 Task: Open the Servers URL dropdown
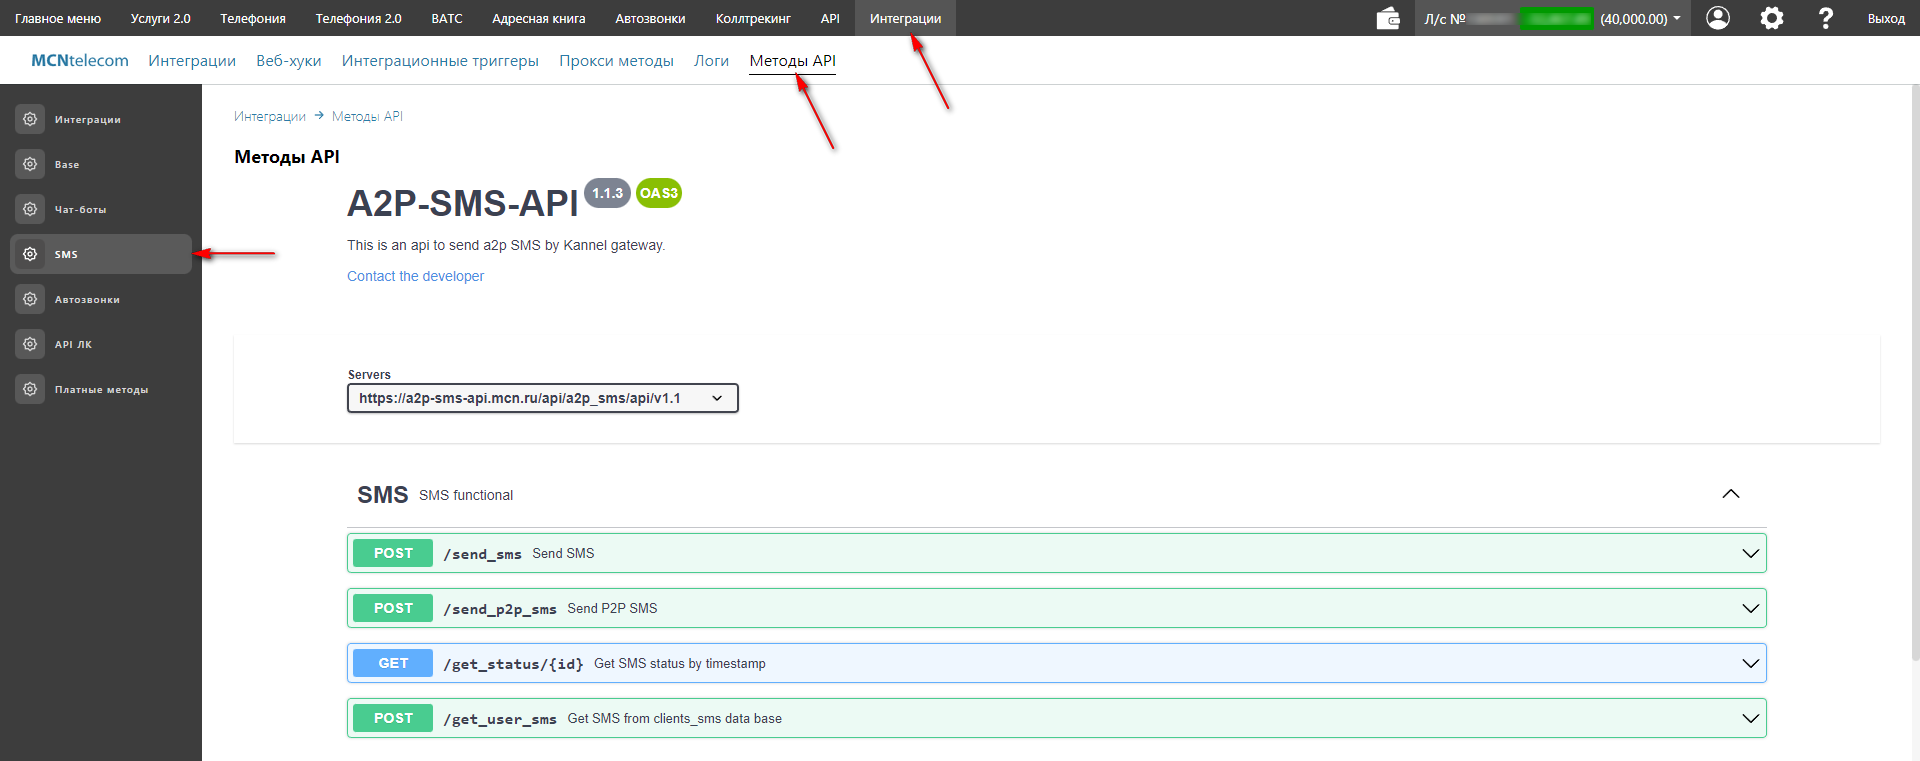[542, 398]
